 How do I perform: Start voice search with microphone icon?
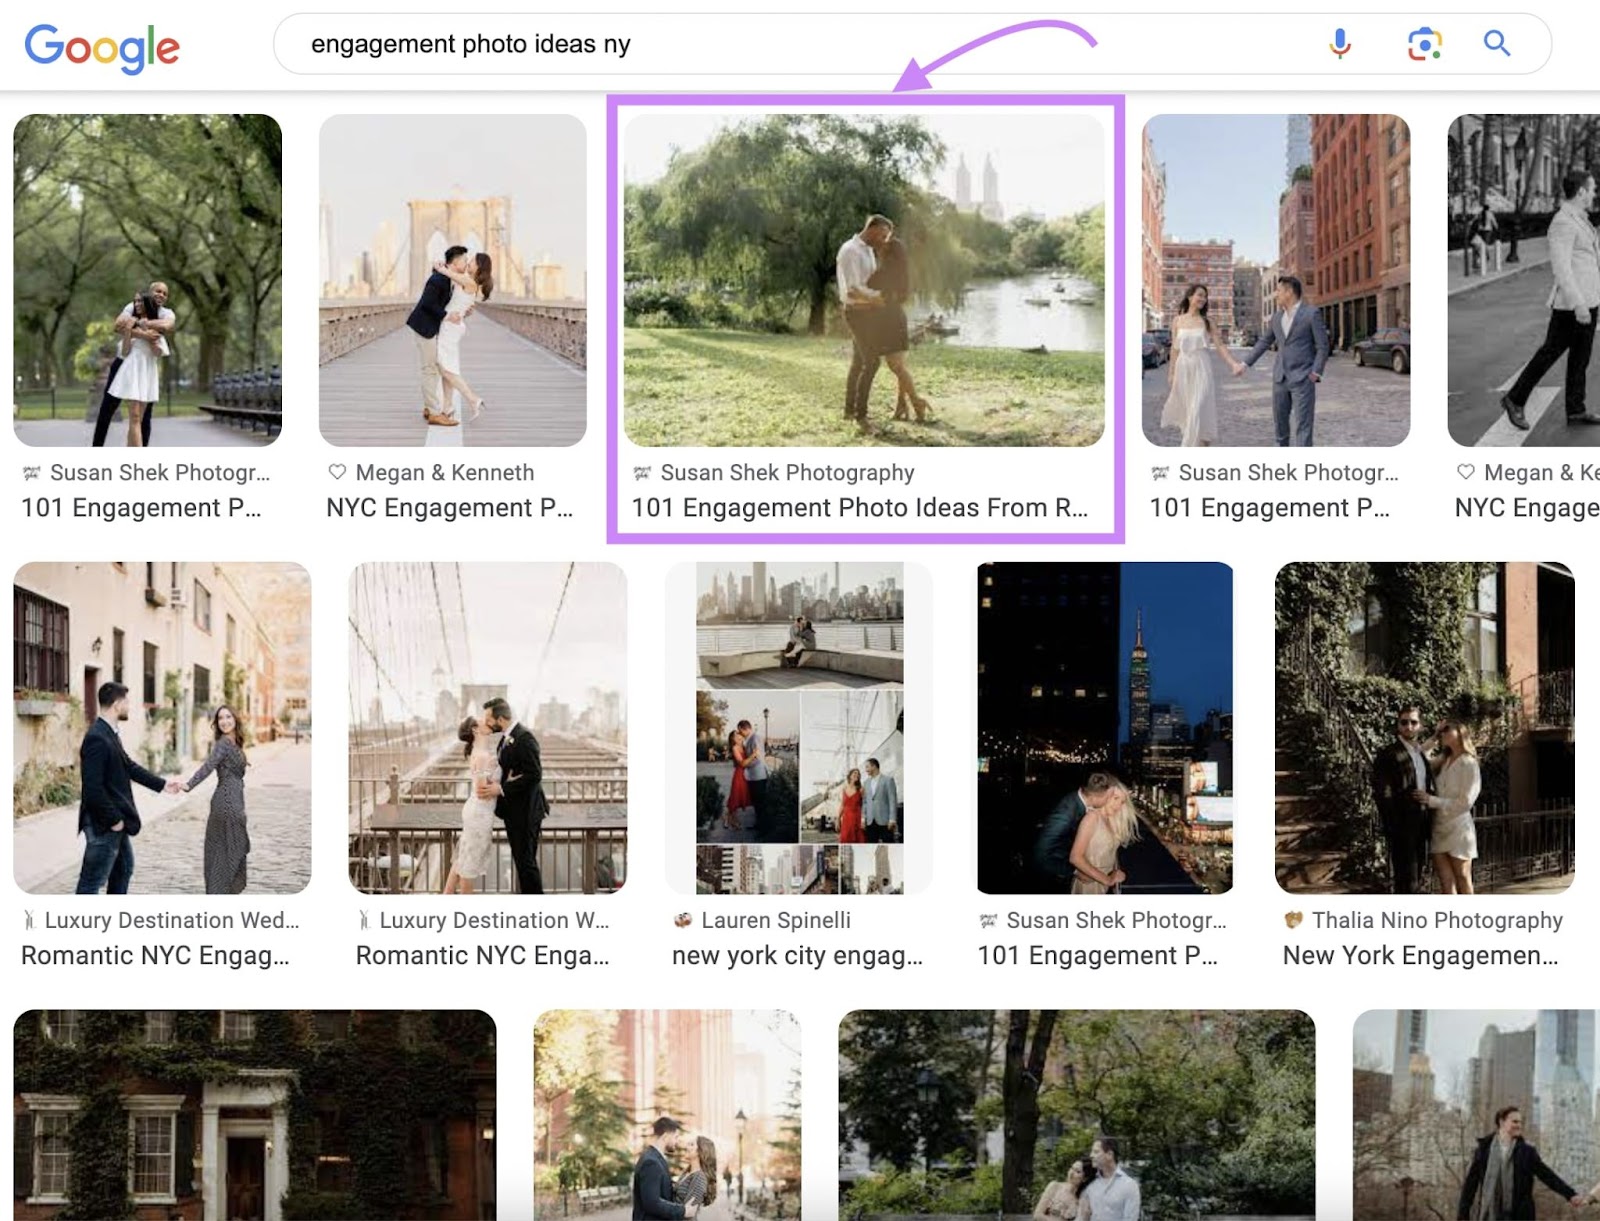pos(1340,43)
